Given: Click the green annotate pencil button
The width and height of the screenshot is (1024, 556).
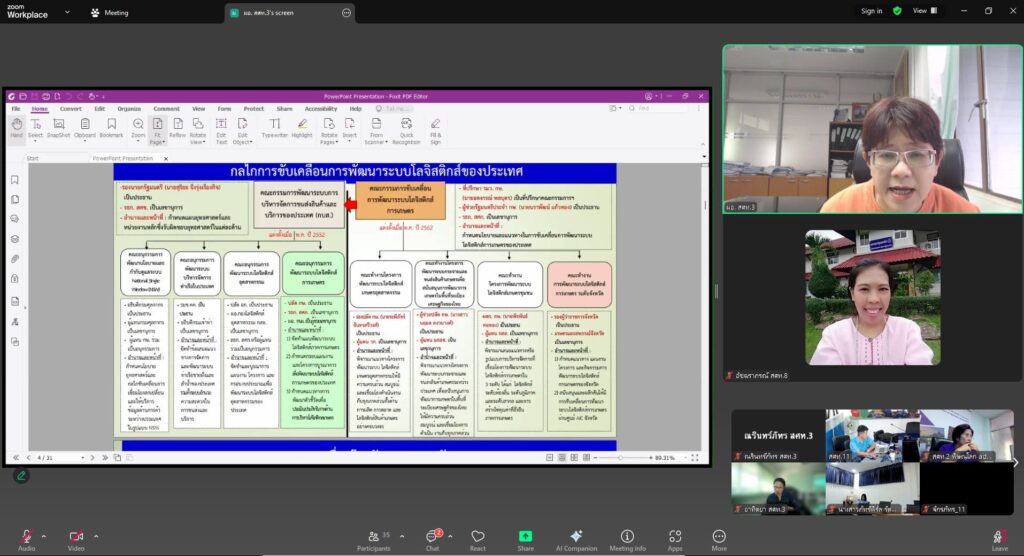Looking at the screenshot, I should pos(20,475).
